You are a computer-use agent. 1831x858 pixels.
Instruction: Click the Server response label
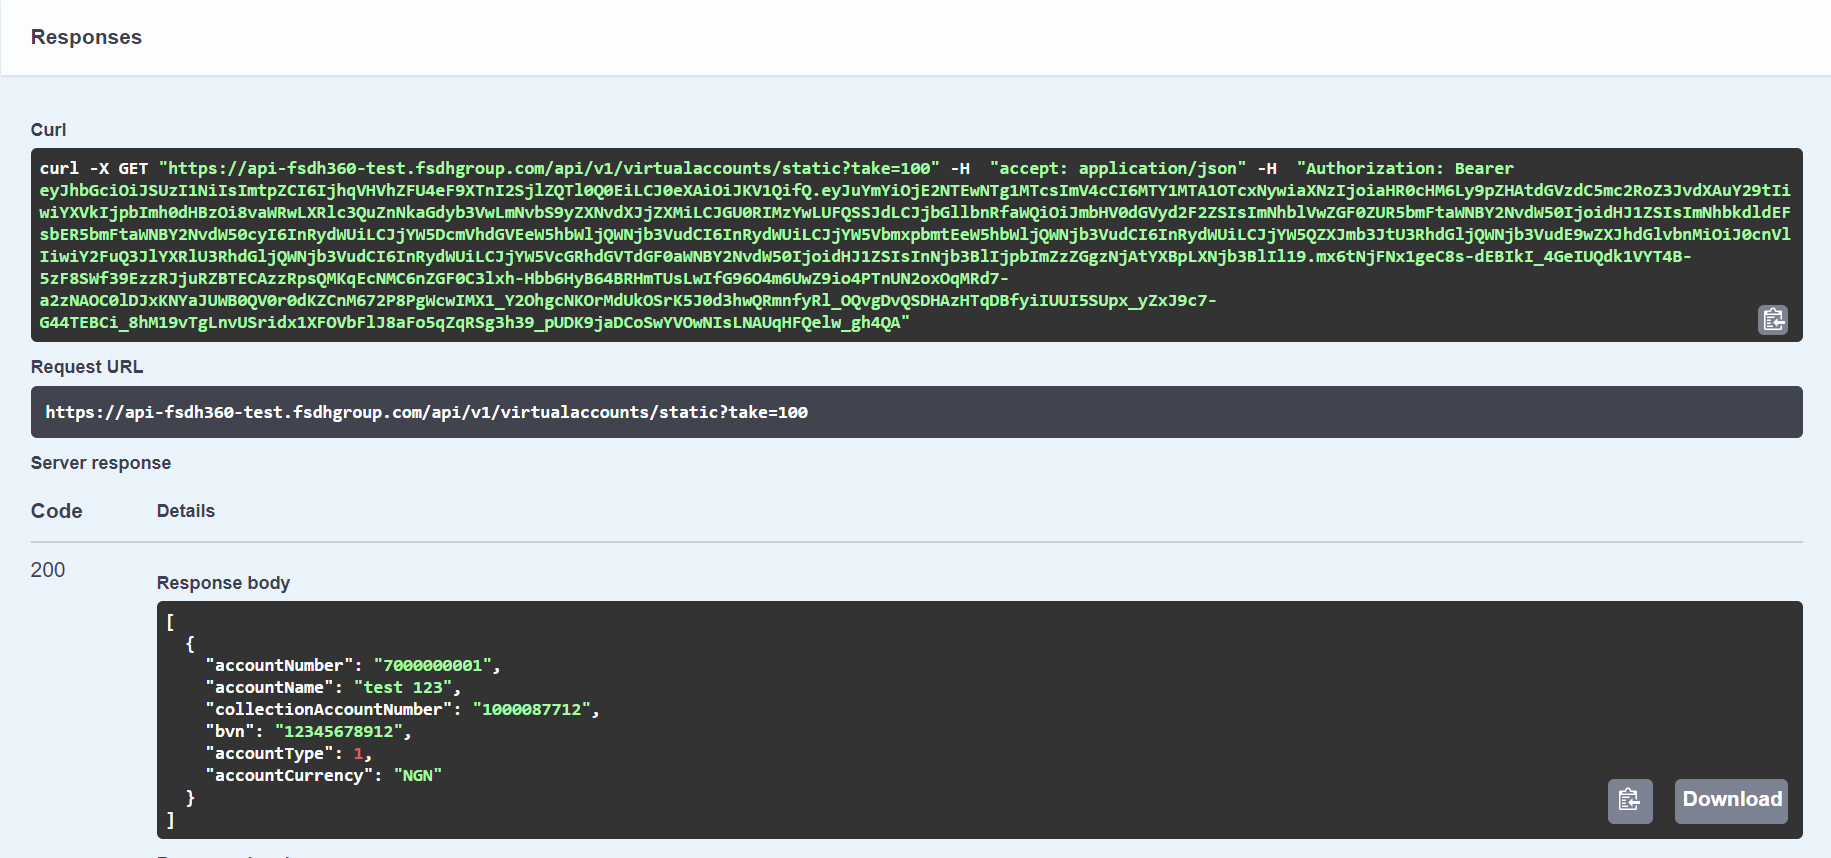pos(101,463)
